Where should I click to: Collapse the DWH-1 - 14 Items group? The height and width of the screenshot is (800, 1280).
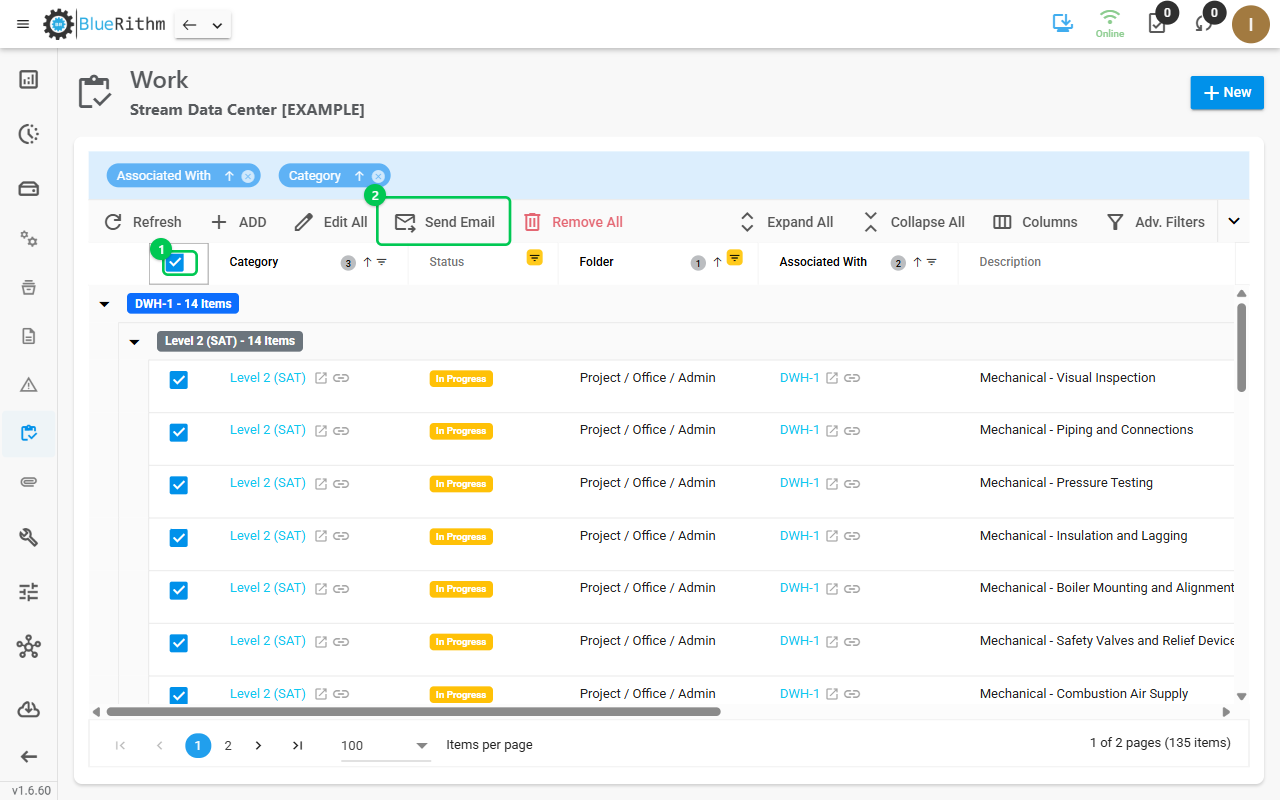tap(105, 304)
